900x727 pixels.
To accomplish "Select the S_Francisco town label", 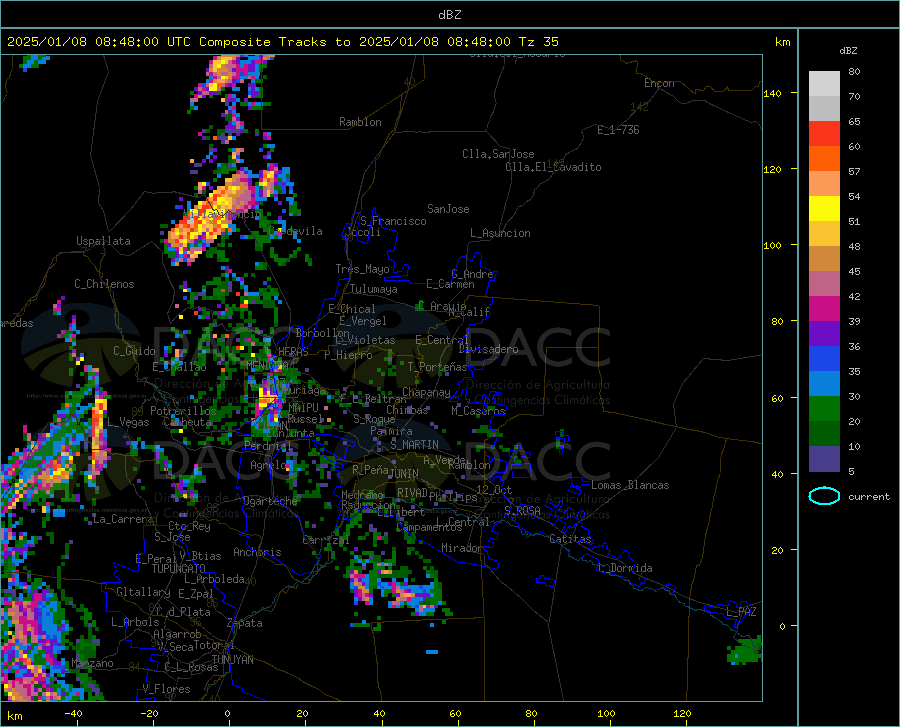I will tap(394, 221).
